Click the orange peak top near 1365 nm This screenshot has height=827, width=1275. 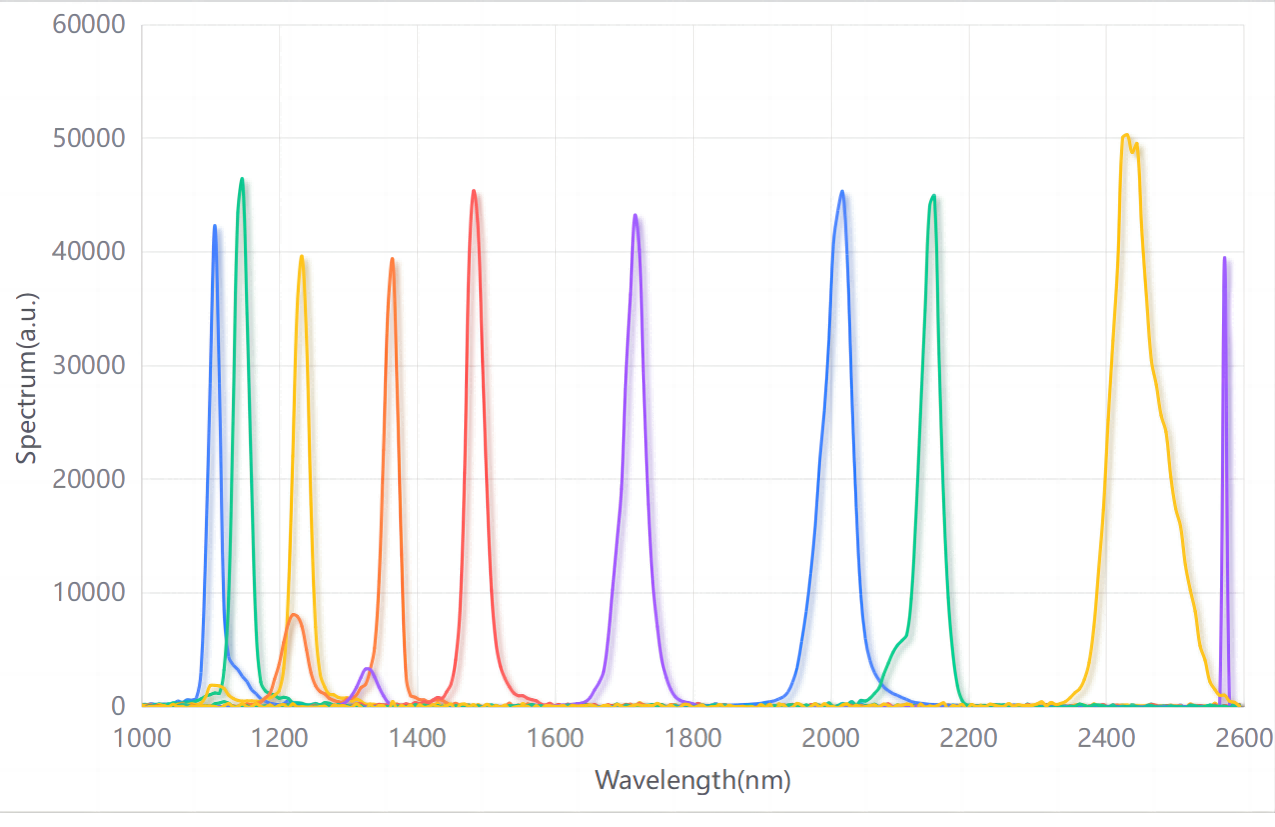(392, 260)
